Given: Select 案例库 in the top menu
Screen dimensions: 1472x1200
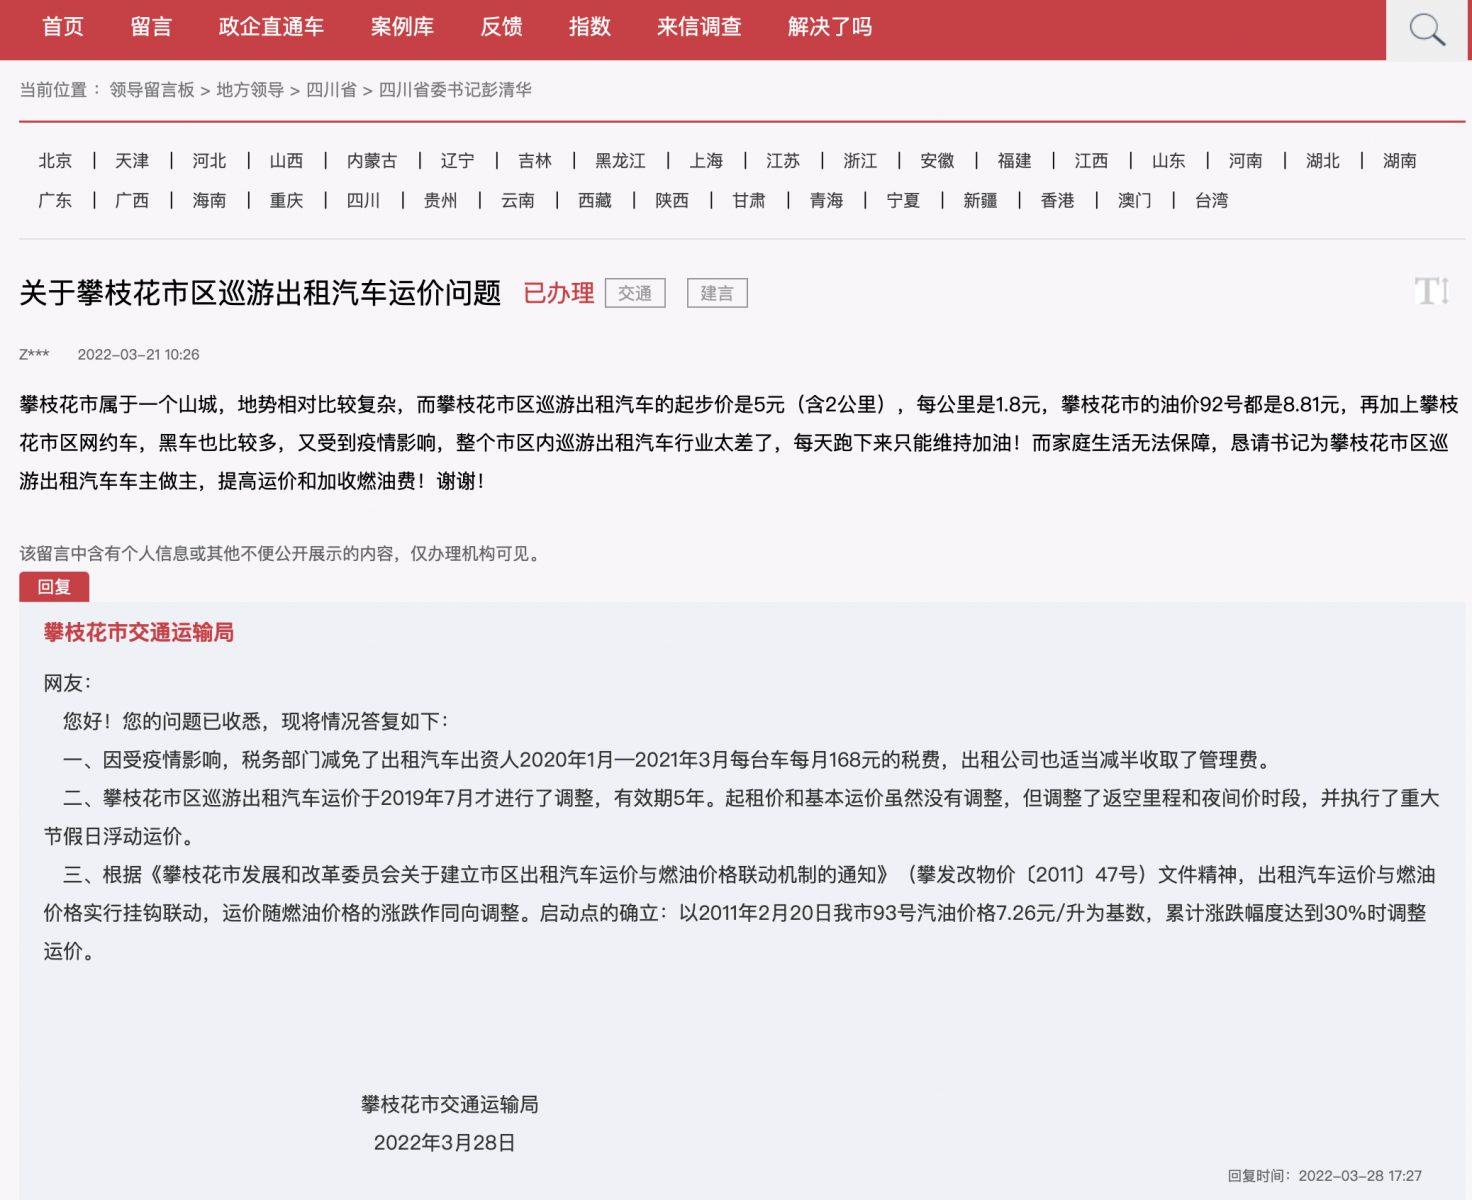Looking at the screenshot, I should pyautogui.click(x=402, y=27).
